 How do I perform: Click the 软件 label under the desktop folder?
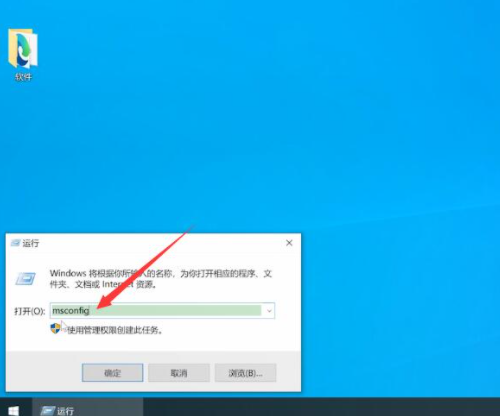pos(23,77)
